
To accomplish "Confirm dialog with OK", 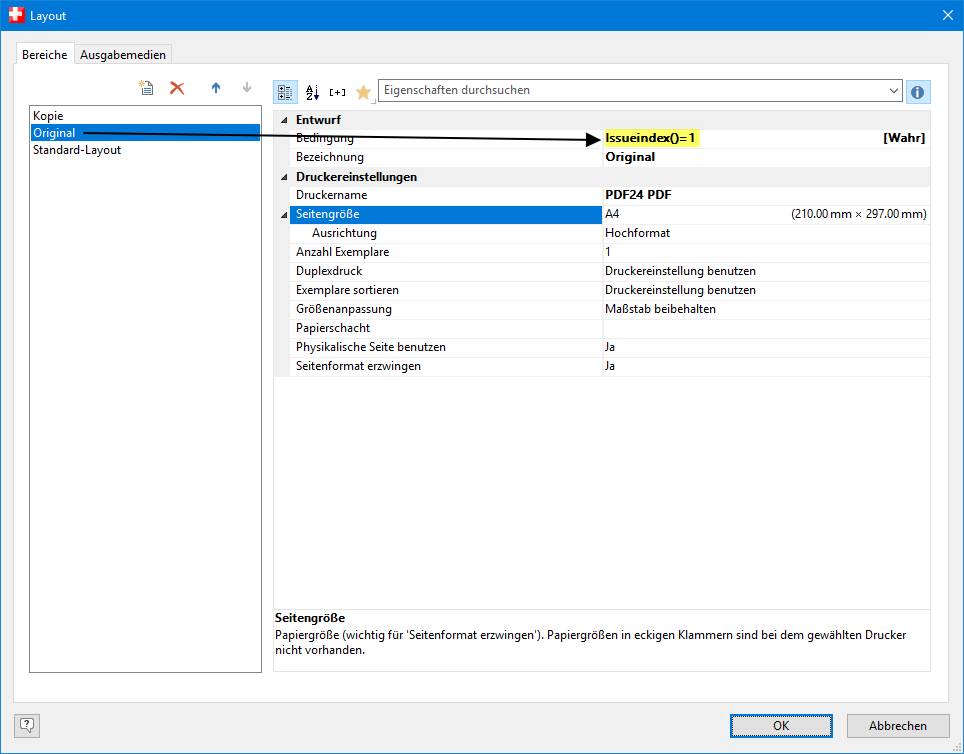I will coord(781,726).
